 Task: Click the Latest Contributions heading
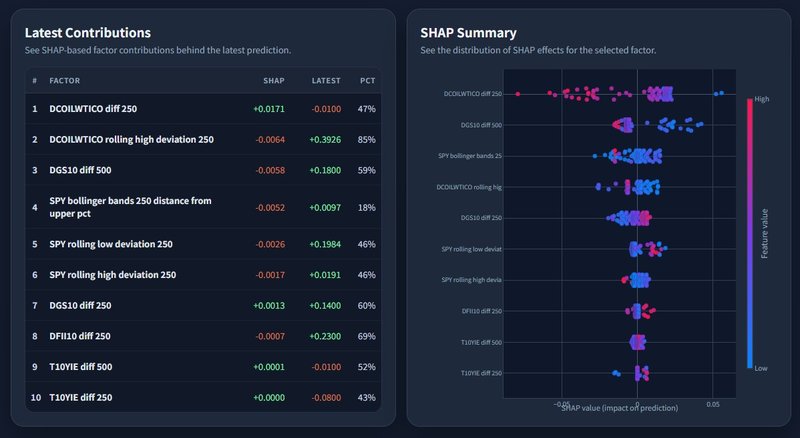[88, 33]
